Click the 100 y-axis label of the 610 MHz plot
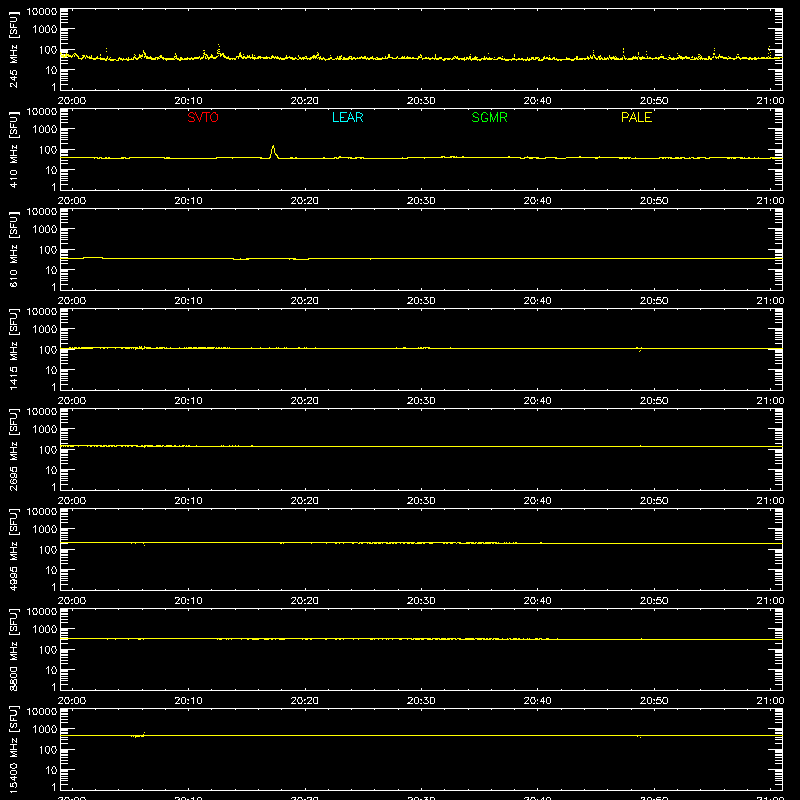The width and height of the screenshot is (800, 800). [48, 250]
